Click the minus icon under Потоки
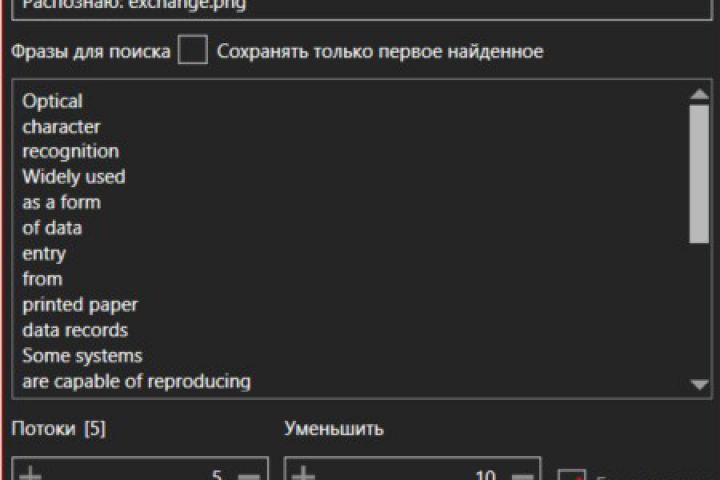Viewport: 720px width, 480px height. coord(249,474)
